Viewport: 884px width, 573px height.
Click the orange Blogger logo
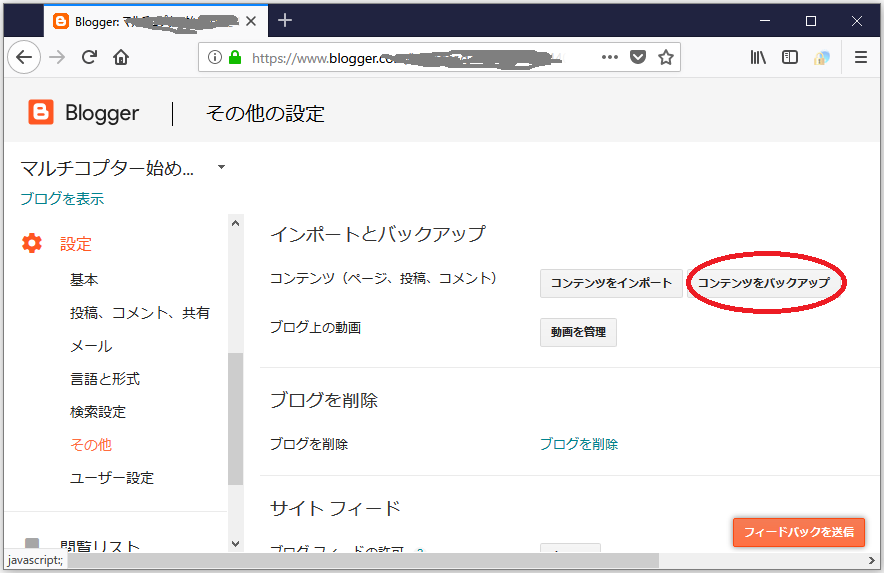coord(41,113)
